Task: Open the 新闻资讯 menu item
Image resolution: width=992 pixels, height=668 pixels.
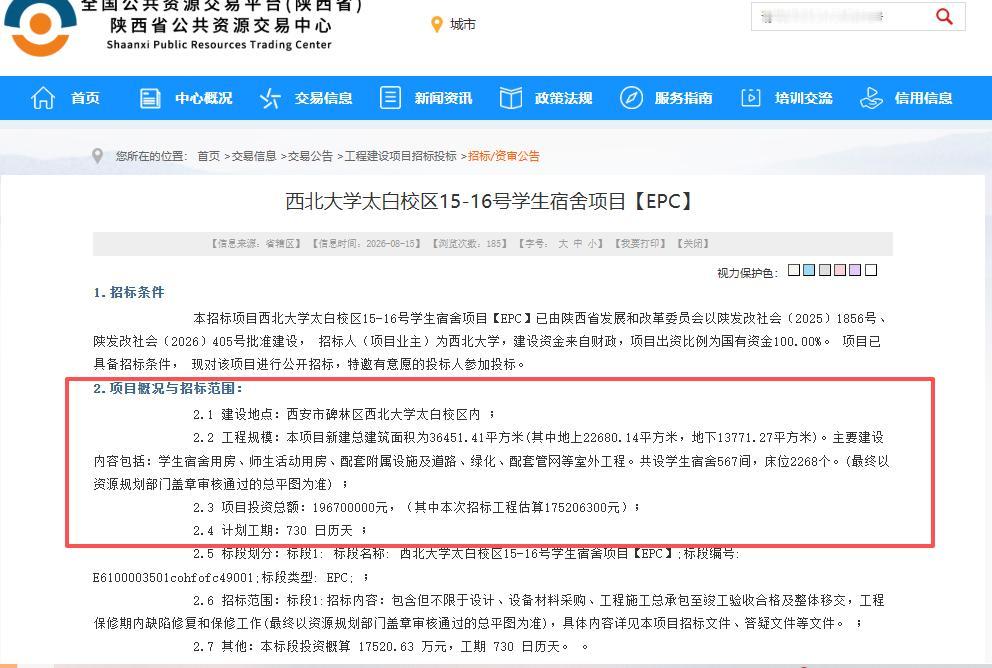Action: click(443, 98)
